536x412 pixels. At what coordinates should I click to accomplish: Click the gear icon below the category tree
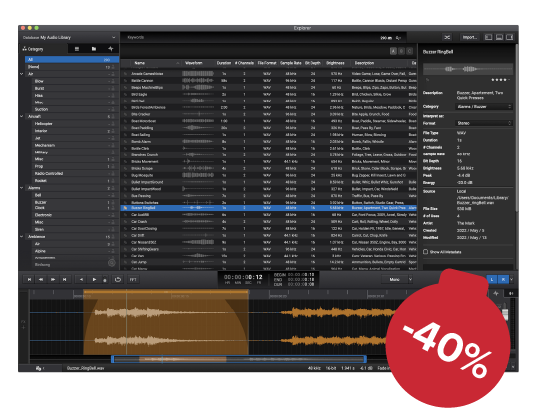click(111, 263)
